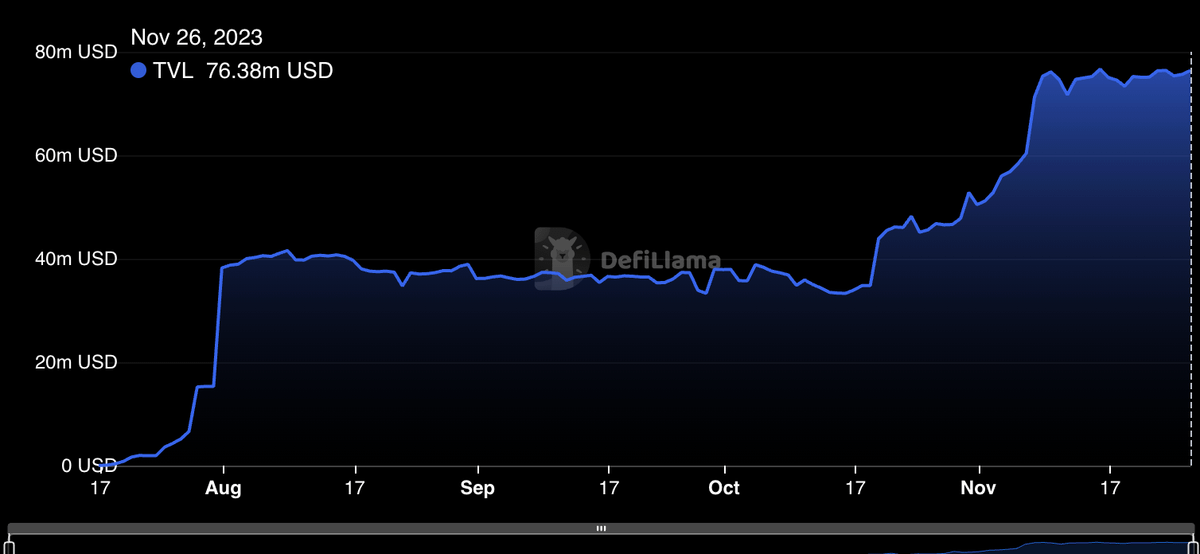Viewport: 1200px width, 554px height.
Task: Click the blue TVL legend dot
Action: (x=139, y=71)
